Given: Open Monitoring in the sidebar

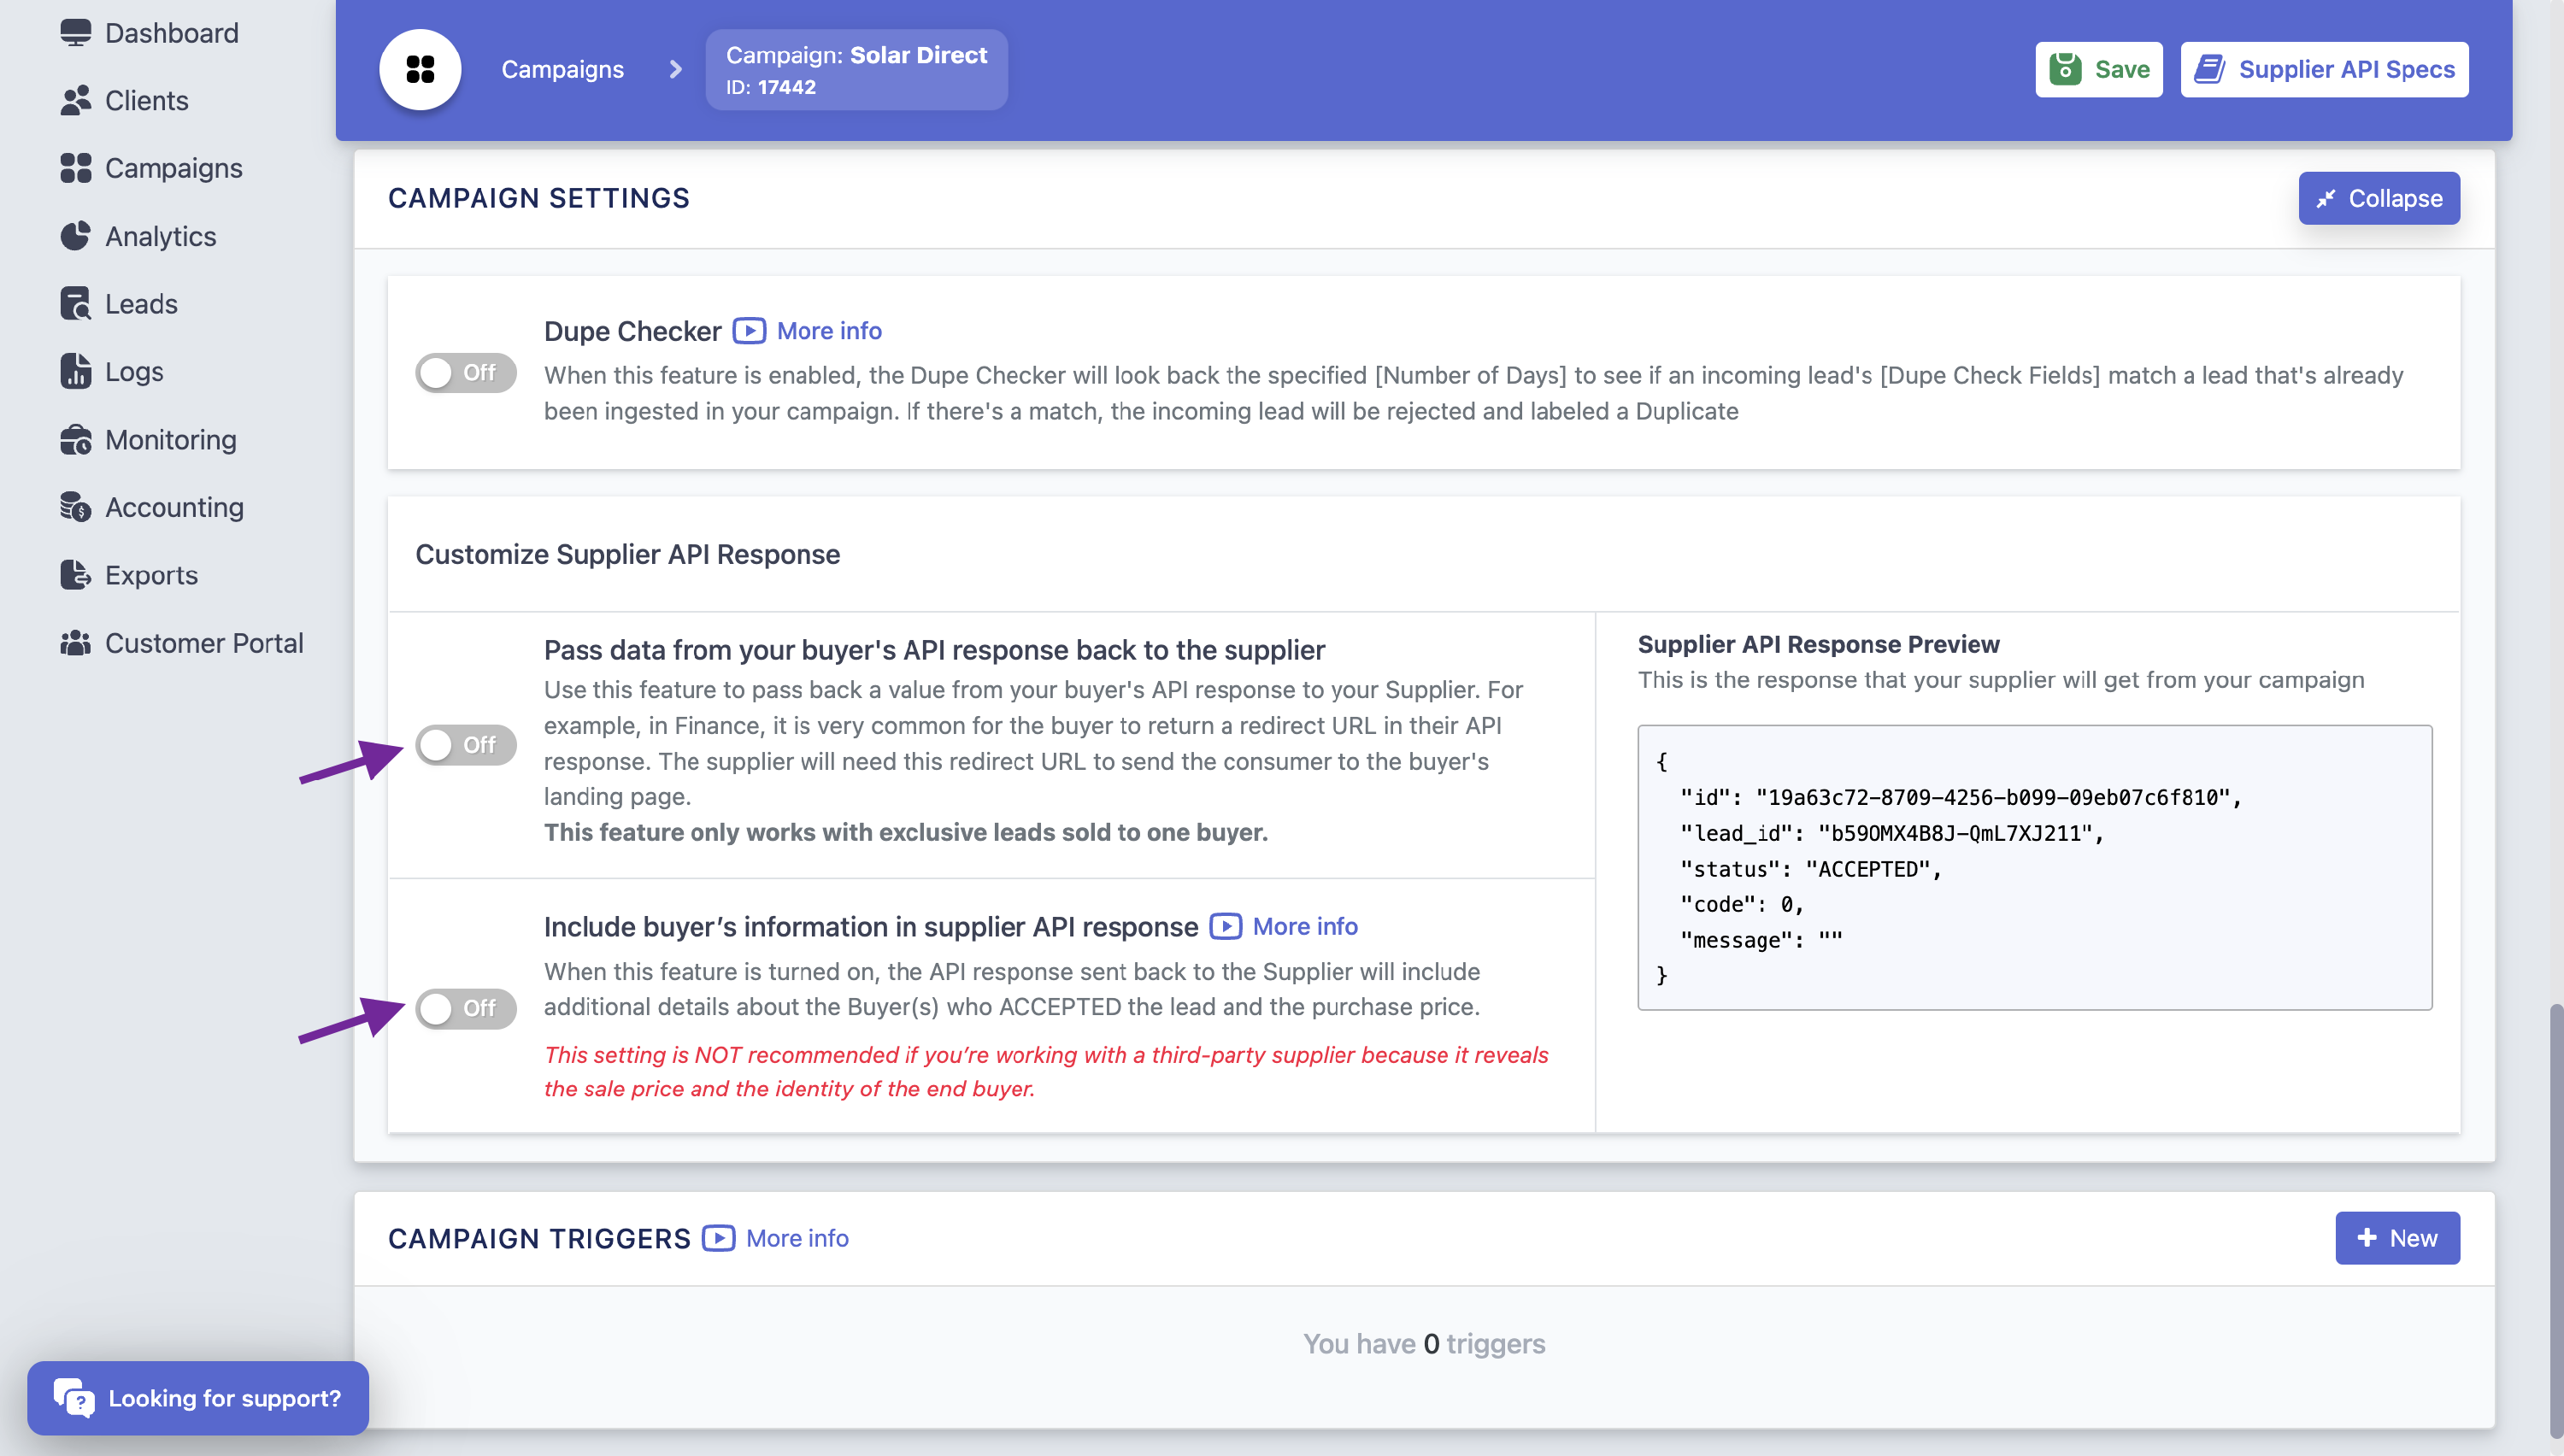Looking at the screenshot, I should 148,440.
